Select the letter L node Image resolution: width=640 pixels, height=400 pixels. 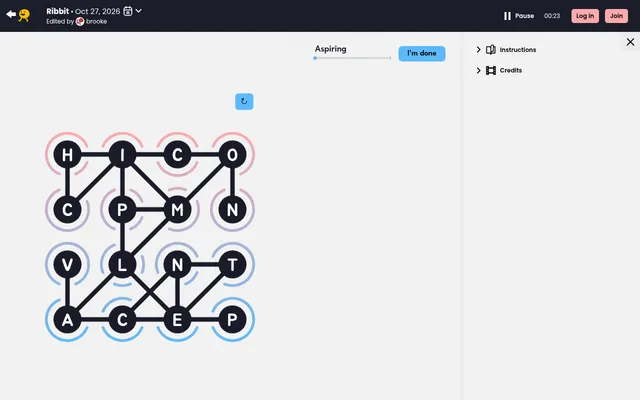pos(122,264)
